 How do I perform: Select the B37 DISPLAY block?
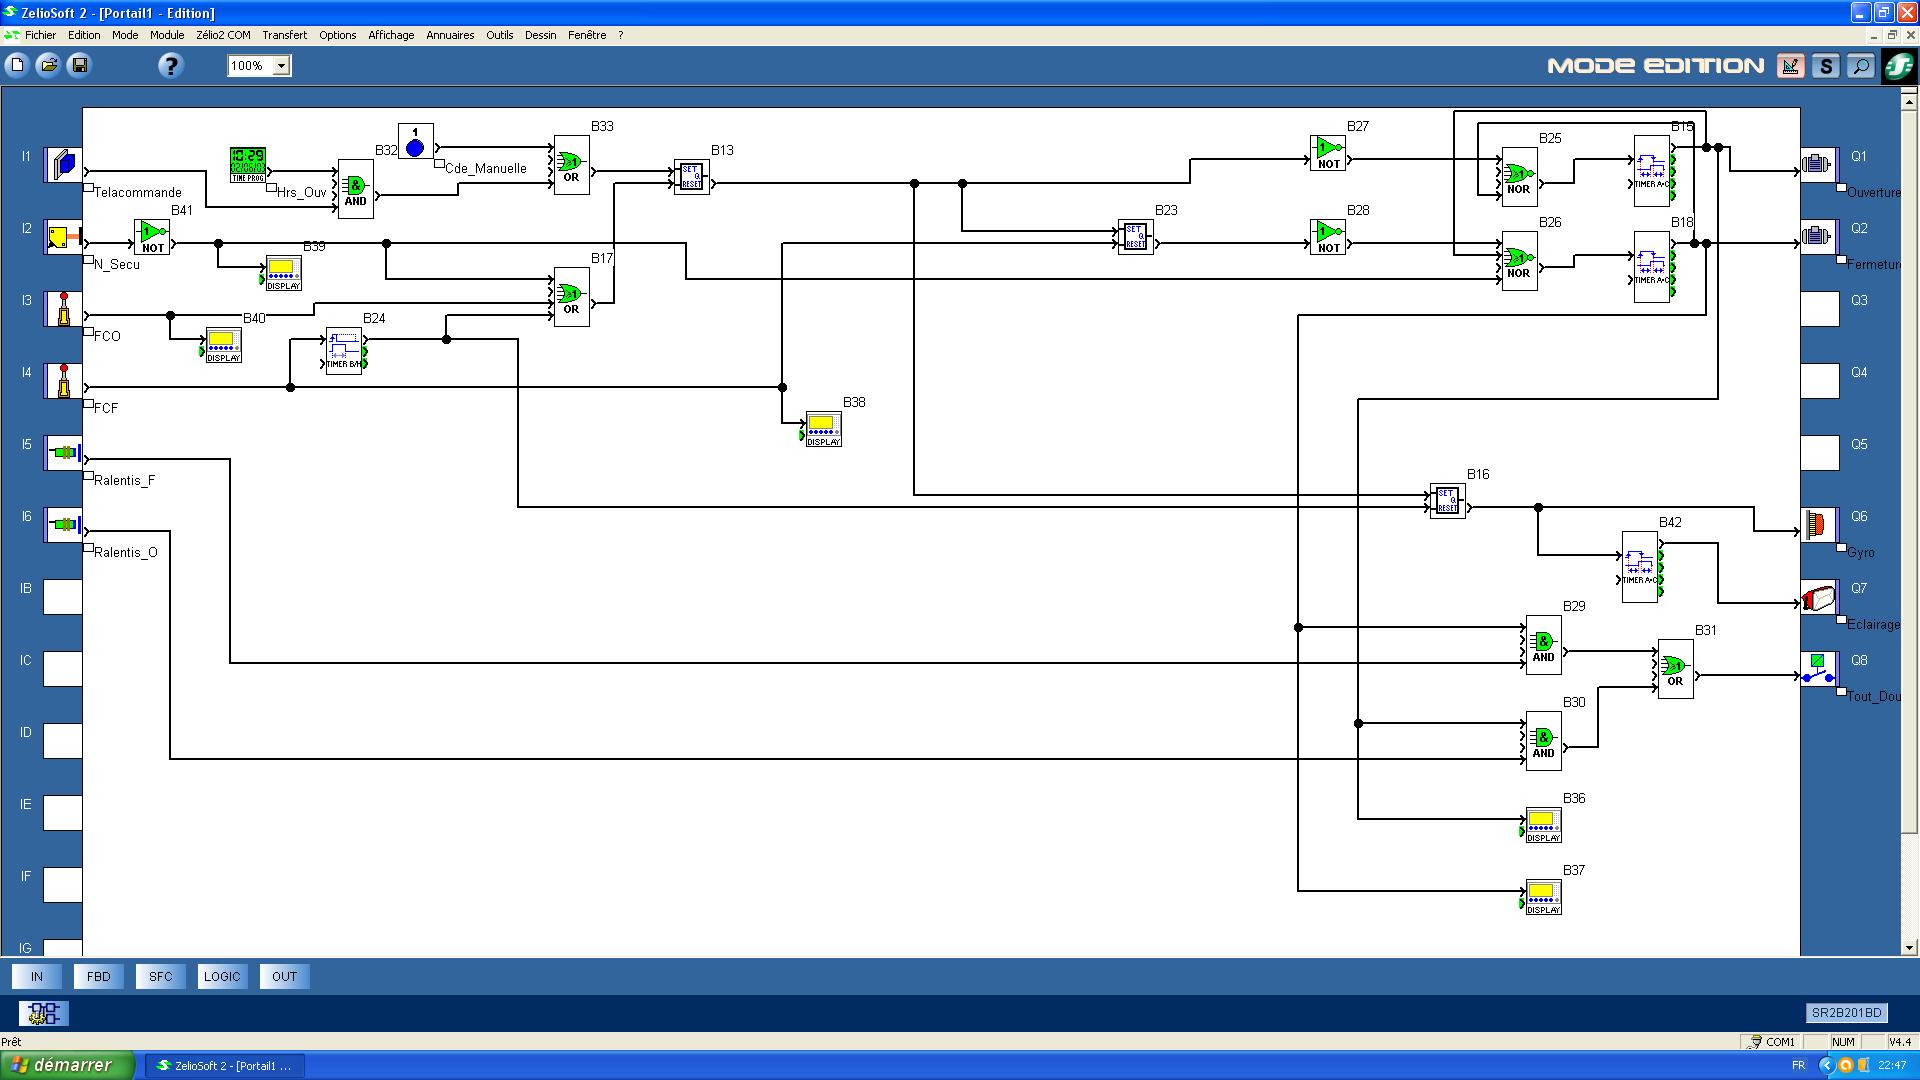click(x=1543, y=897)
